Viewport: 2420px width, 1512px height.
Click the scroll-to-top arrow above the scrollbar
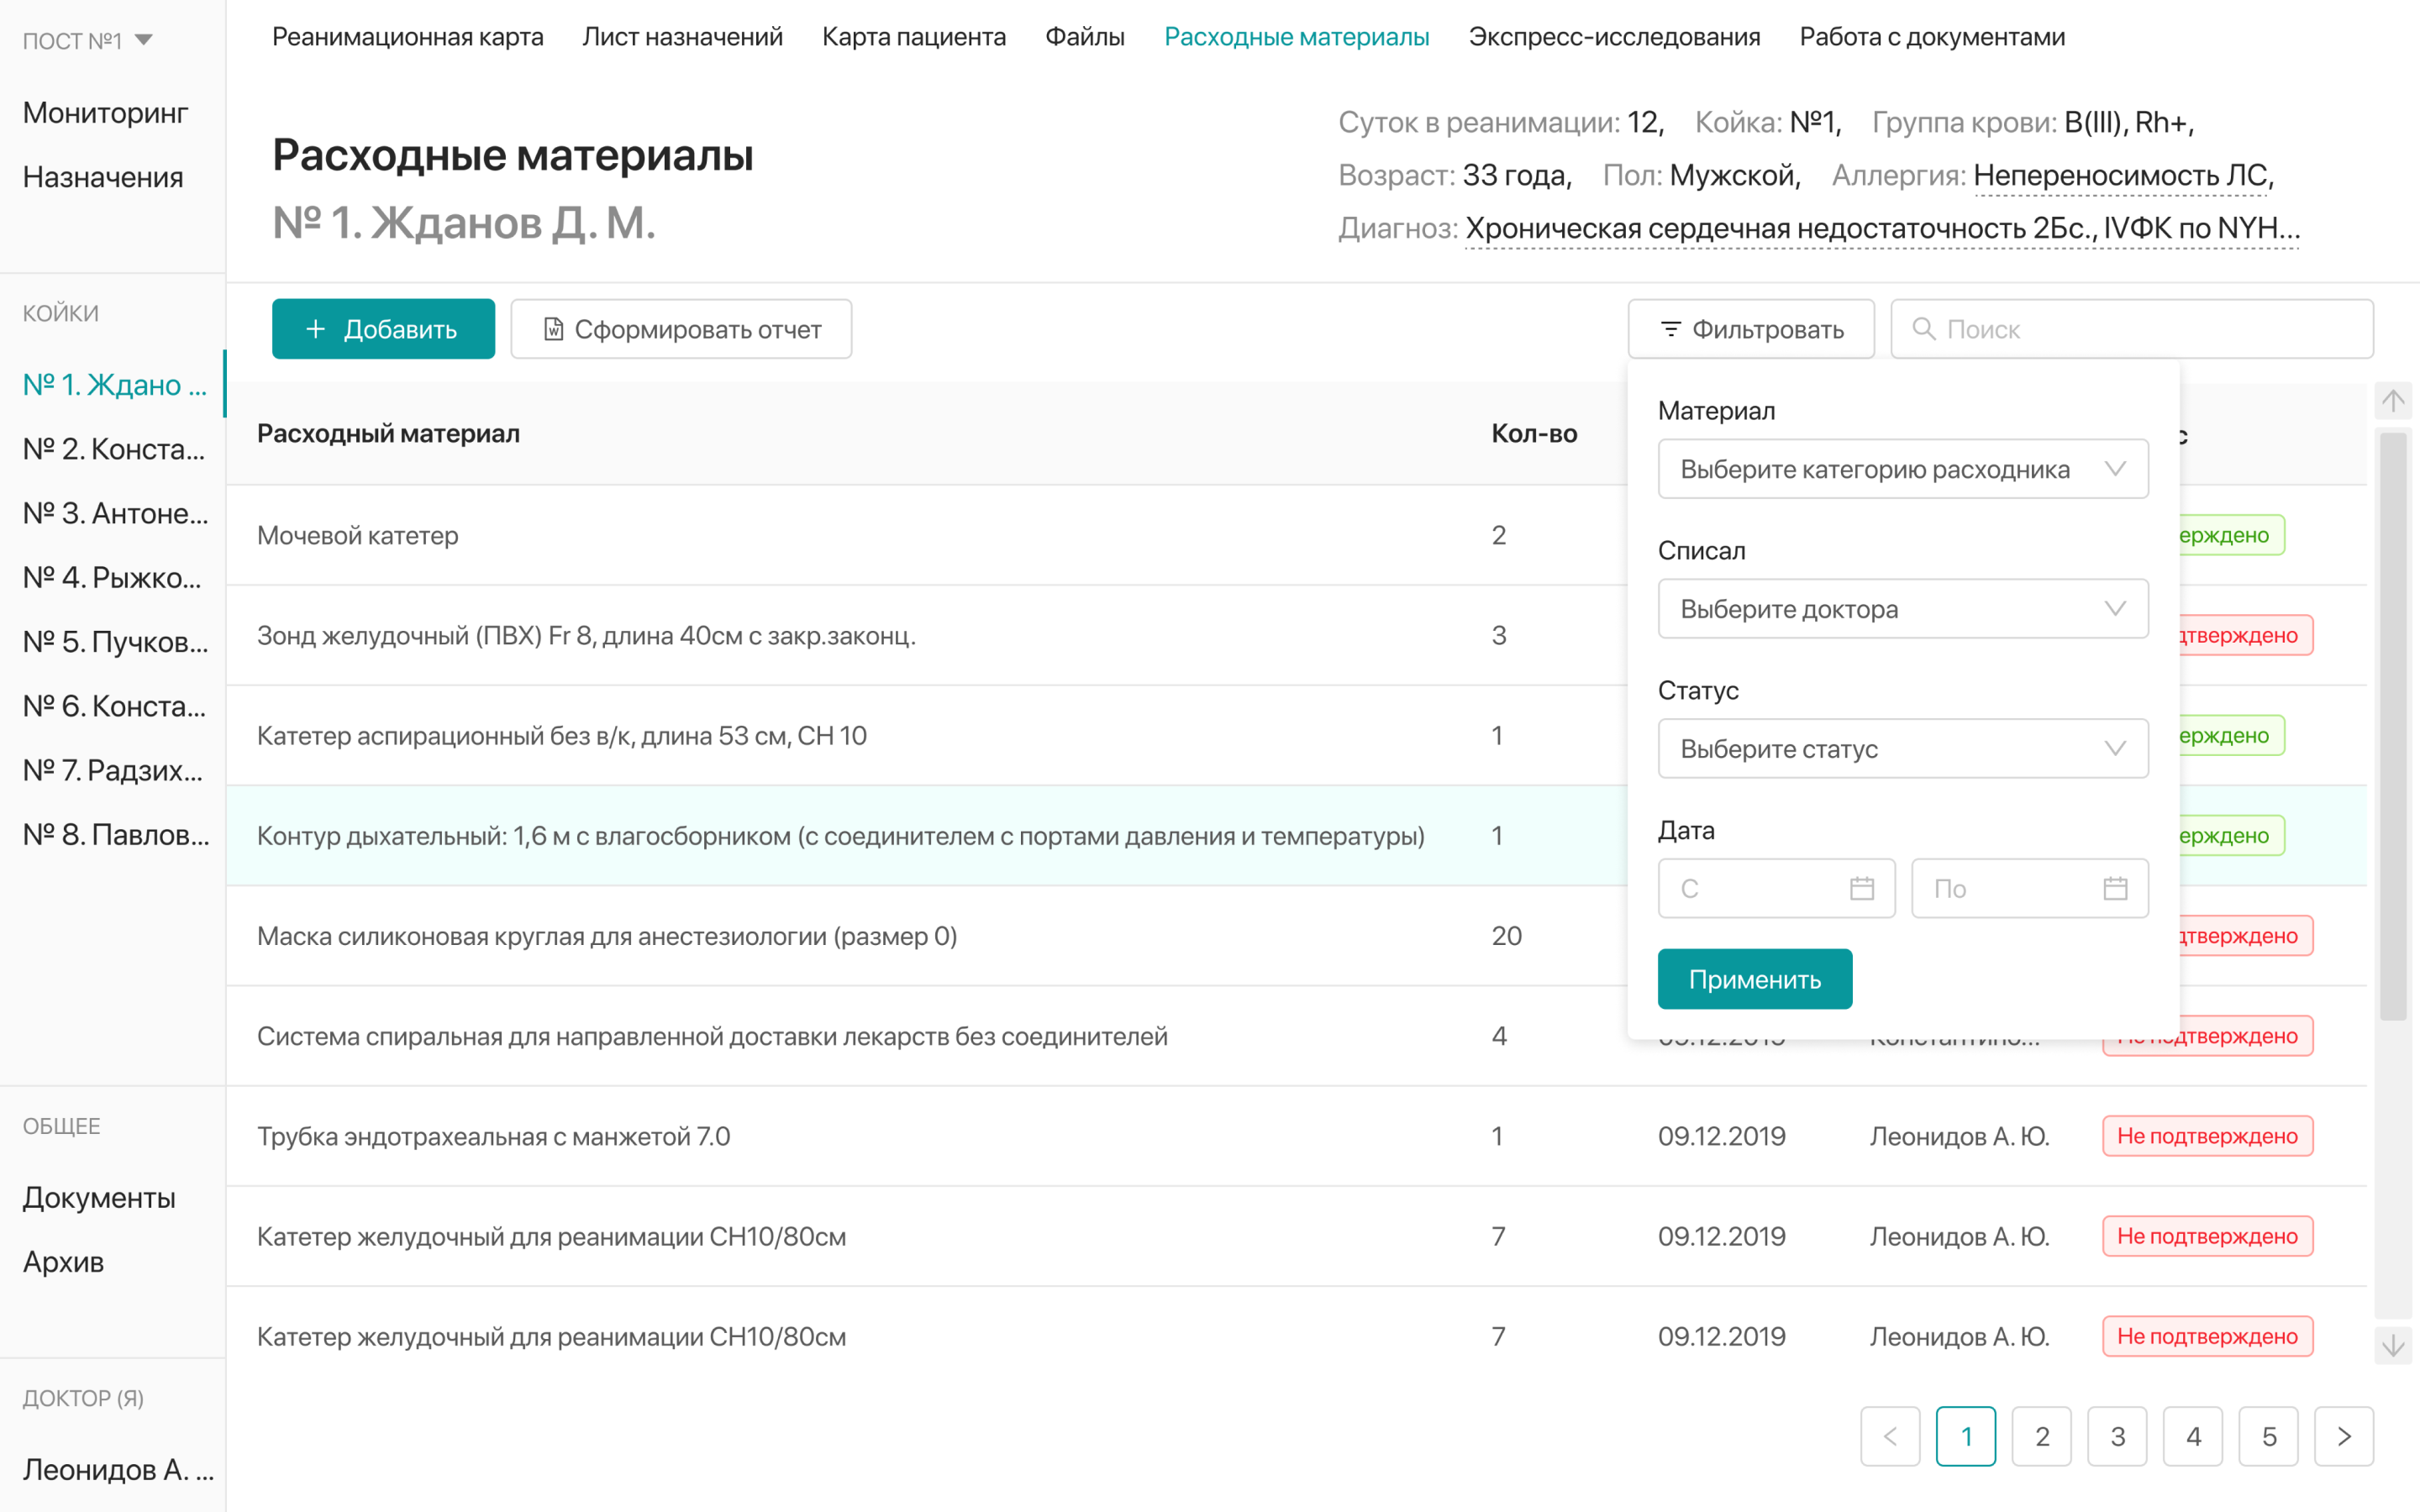point(2393,399)
